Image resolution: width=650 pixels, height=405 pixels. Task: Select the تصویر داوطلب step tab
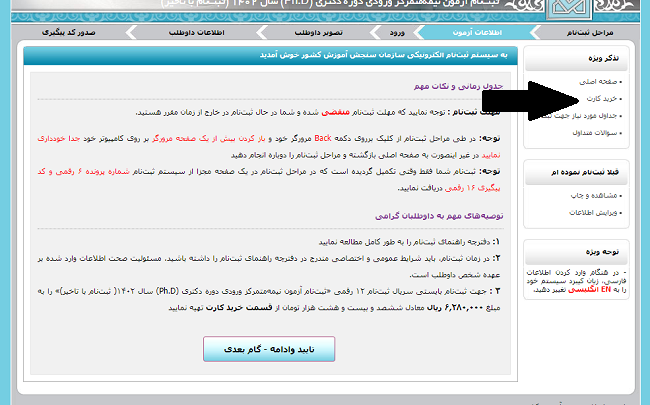tap(318, 32)
